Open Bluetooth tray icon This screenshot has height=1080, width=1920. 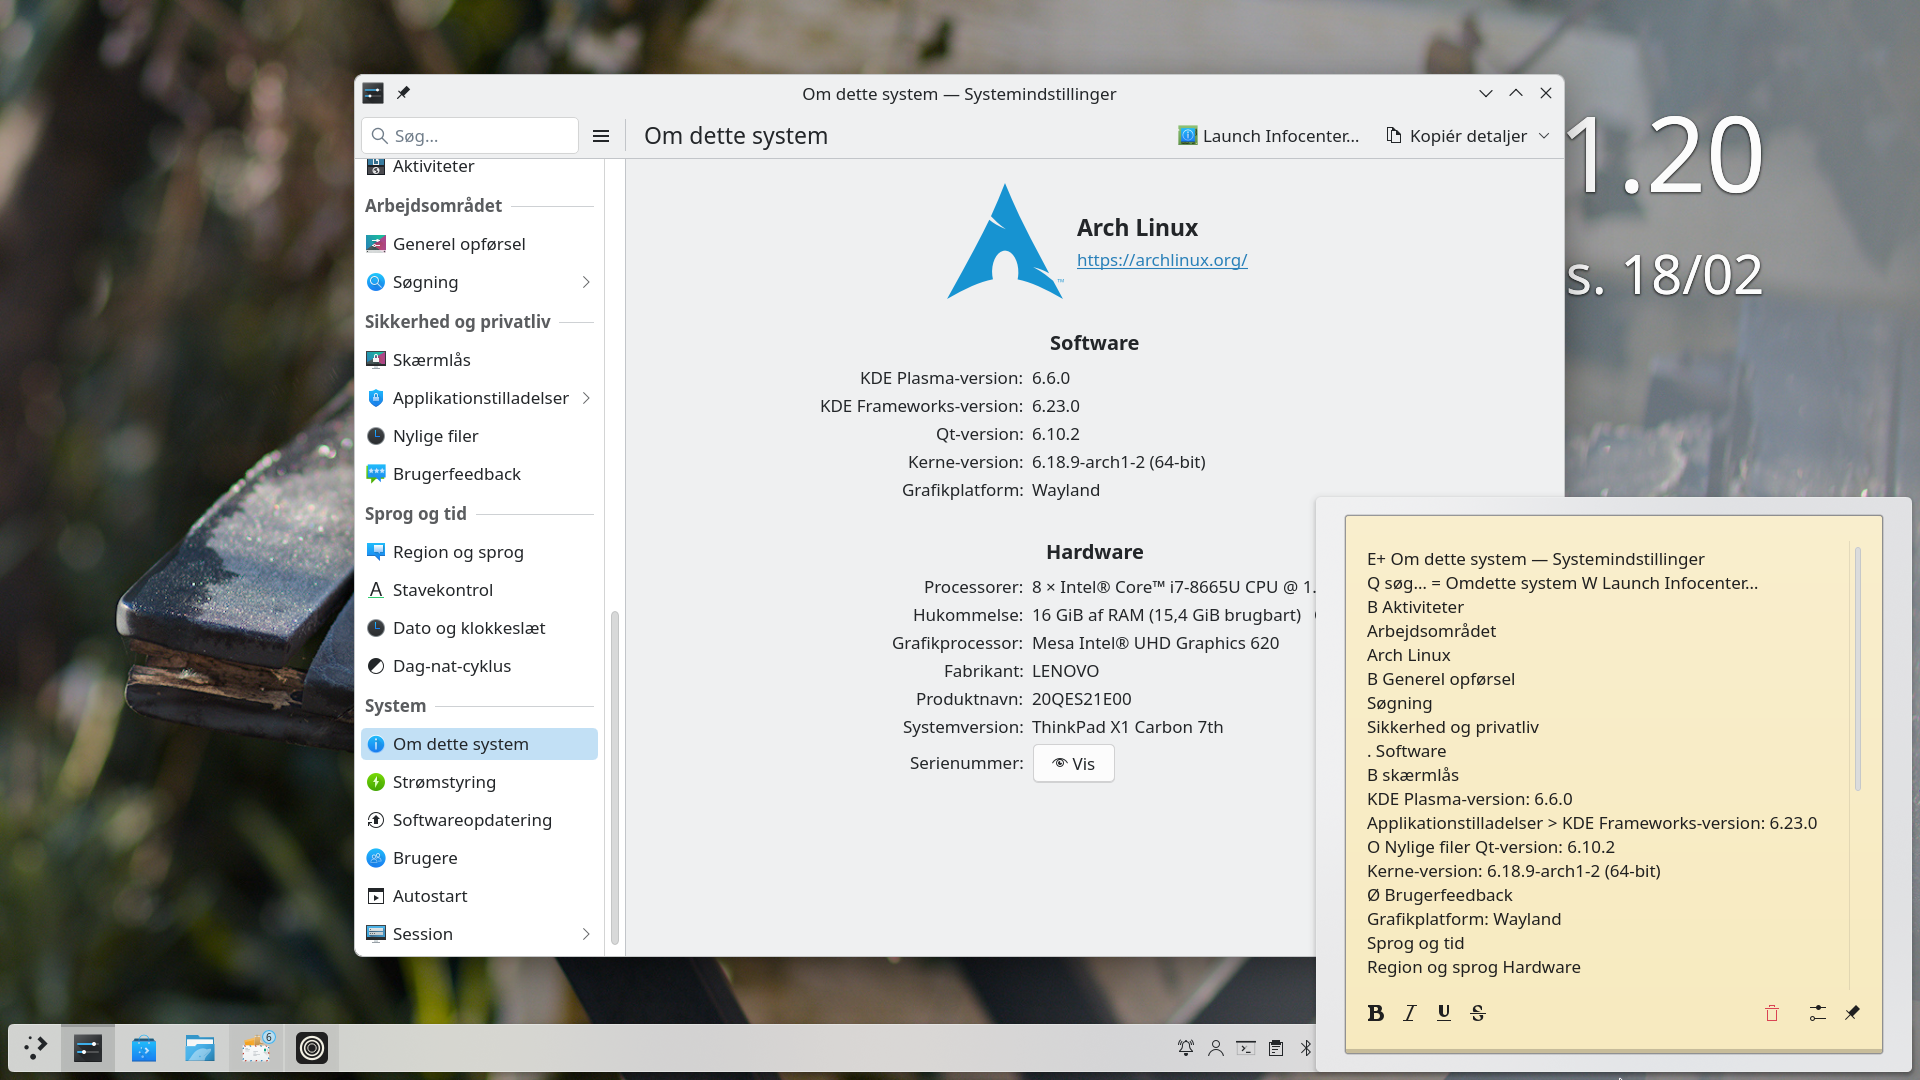1305,1048
